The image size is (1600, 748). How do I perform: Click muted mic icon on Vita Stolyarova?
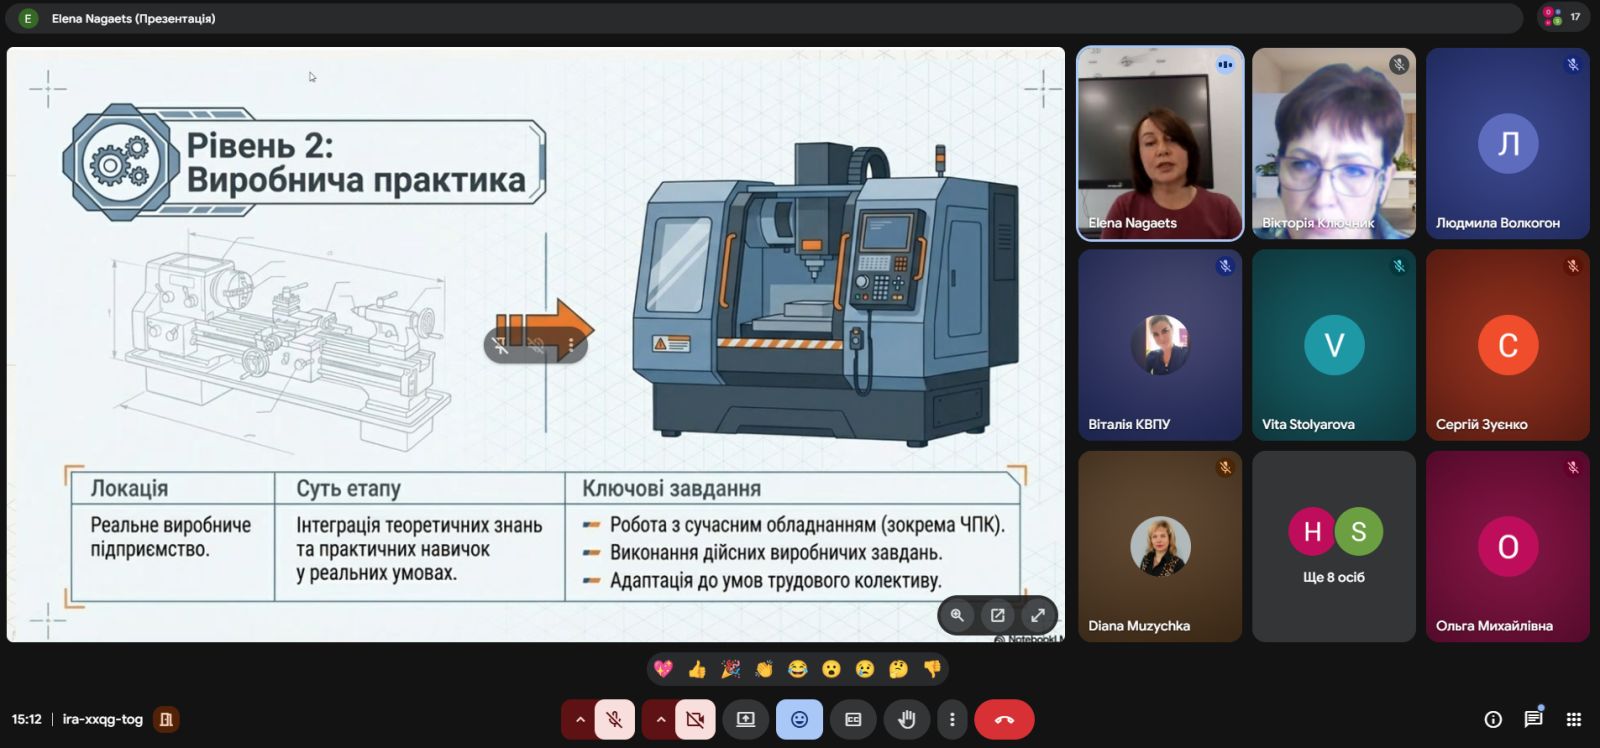click(1399, 266)
